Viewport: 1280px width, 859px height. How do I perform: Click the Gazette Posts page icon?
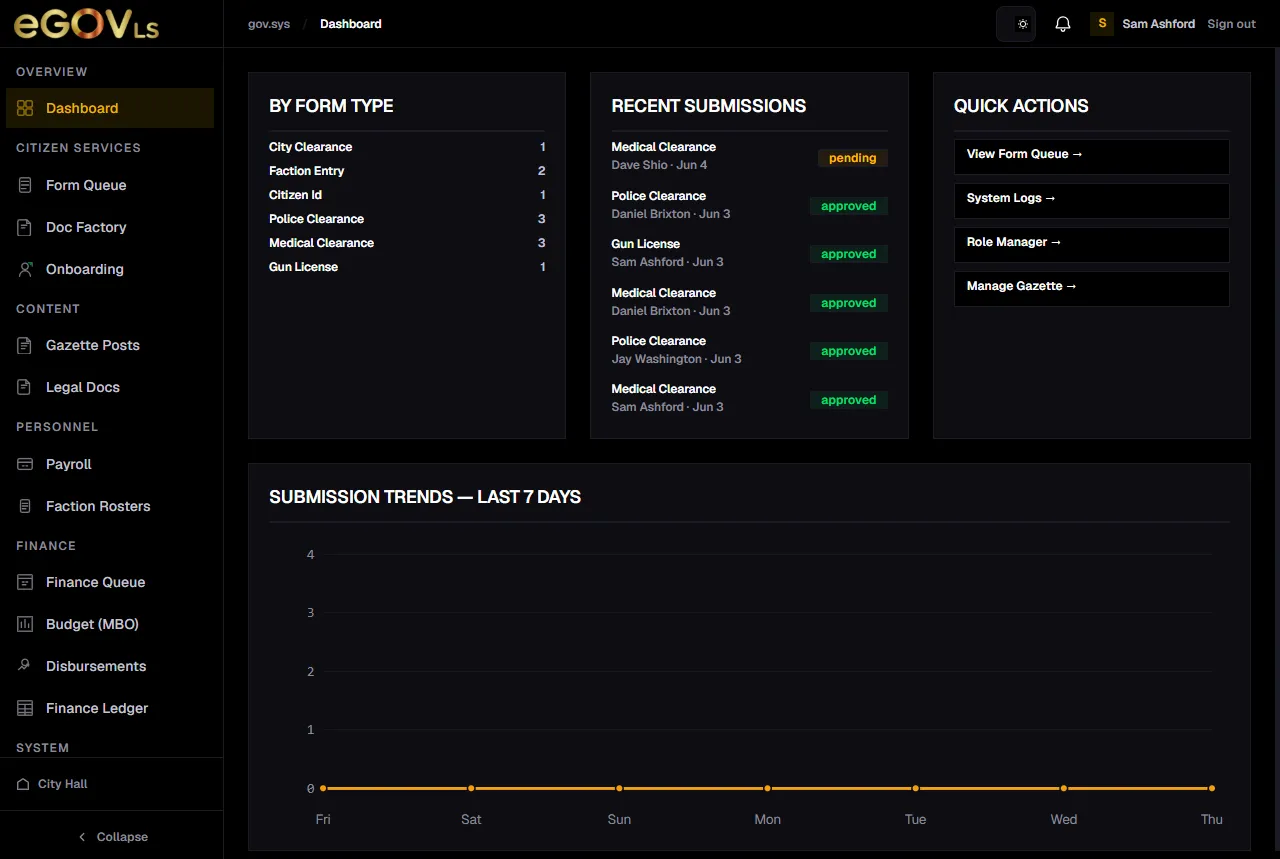click(x=25, y=345)
